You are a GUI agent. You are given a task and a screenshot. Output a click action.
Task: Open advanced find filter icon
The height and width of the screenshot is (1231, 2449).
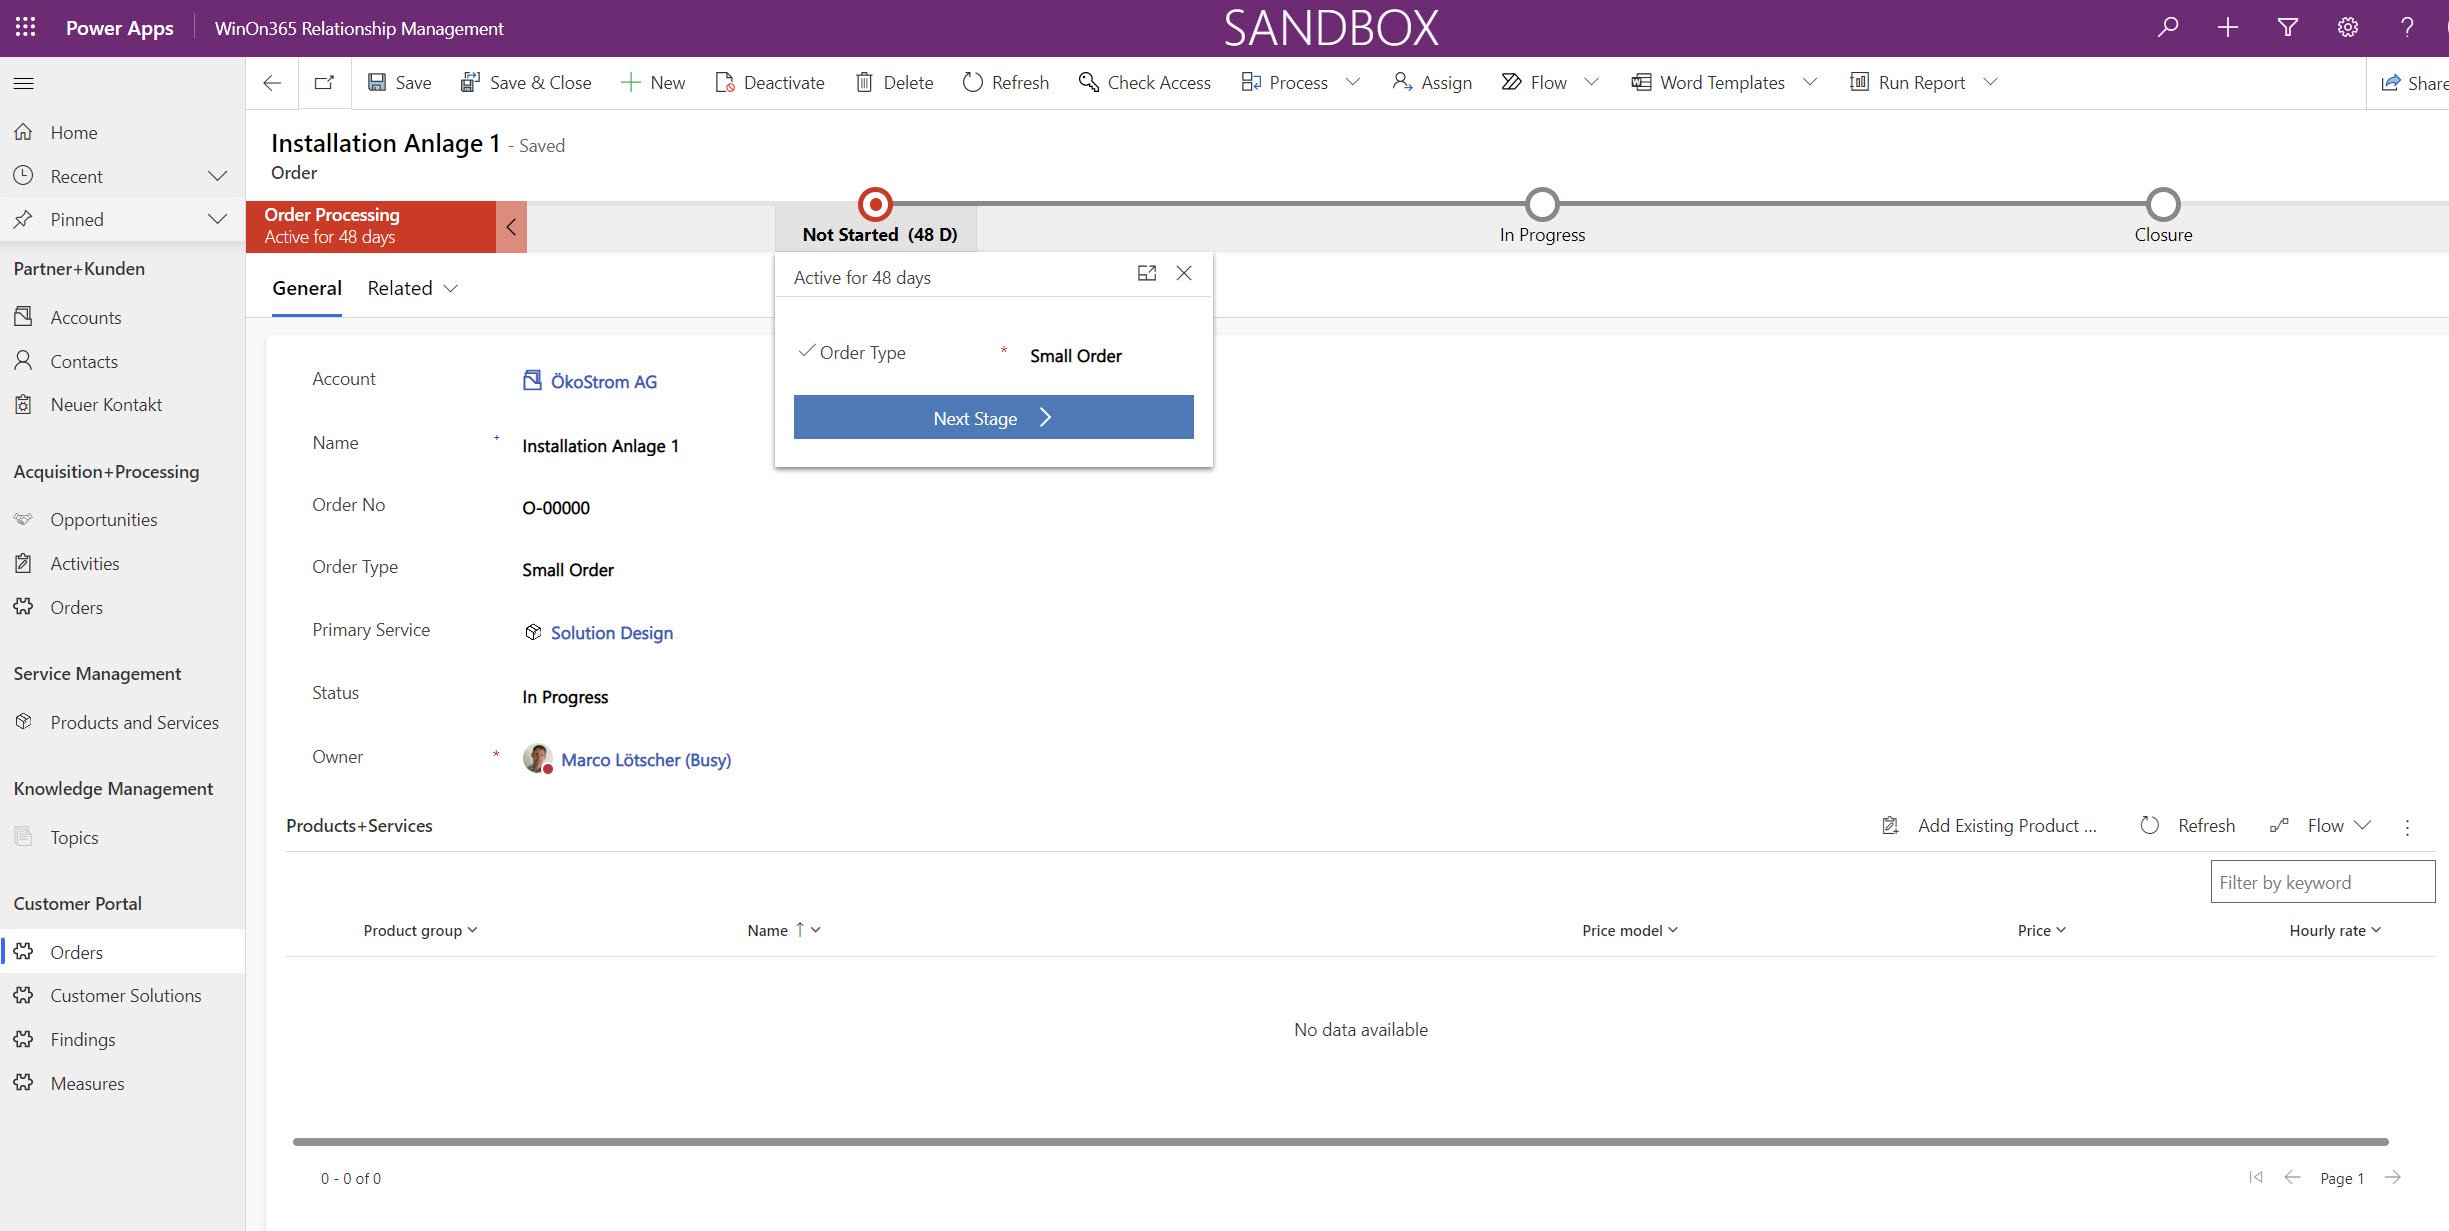[2288, 27]
